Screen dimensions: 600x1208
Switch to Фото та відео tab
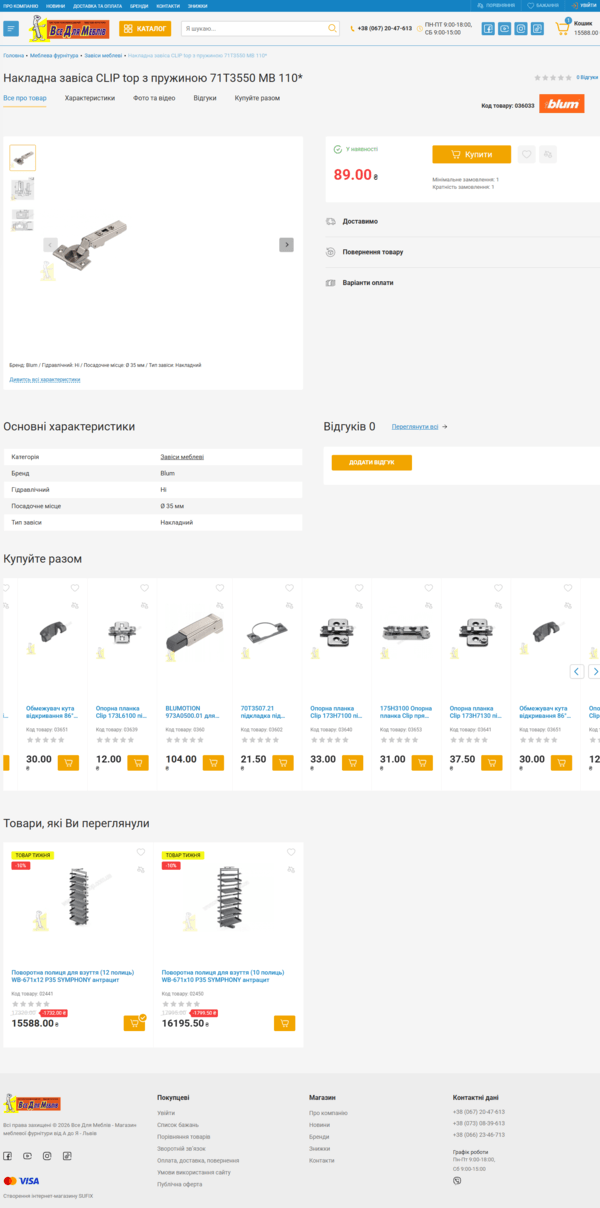pyautogui.click(x=154, y=98)
